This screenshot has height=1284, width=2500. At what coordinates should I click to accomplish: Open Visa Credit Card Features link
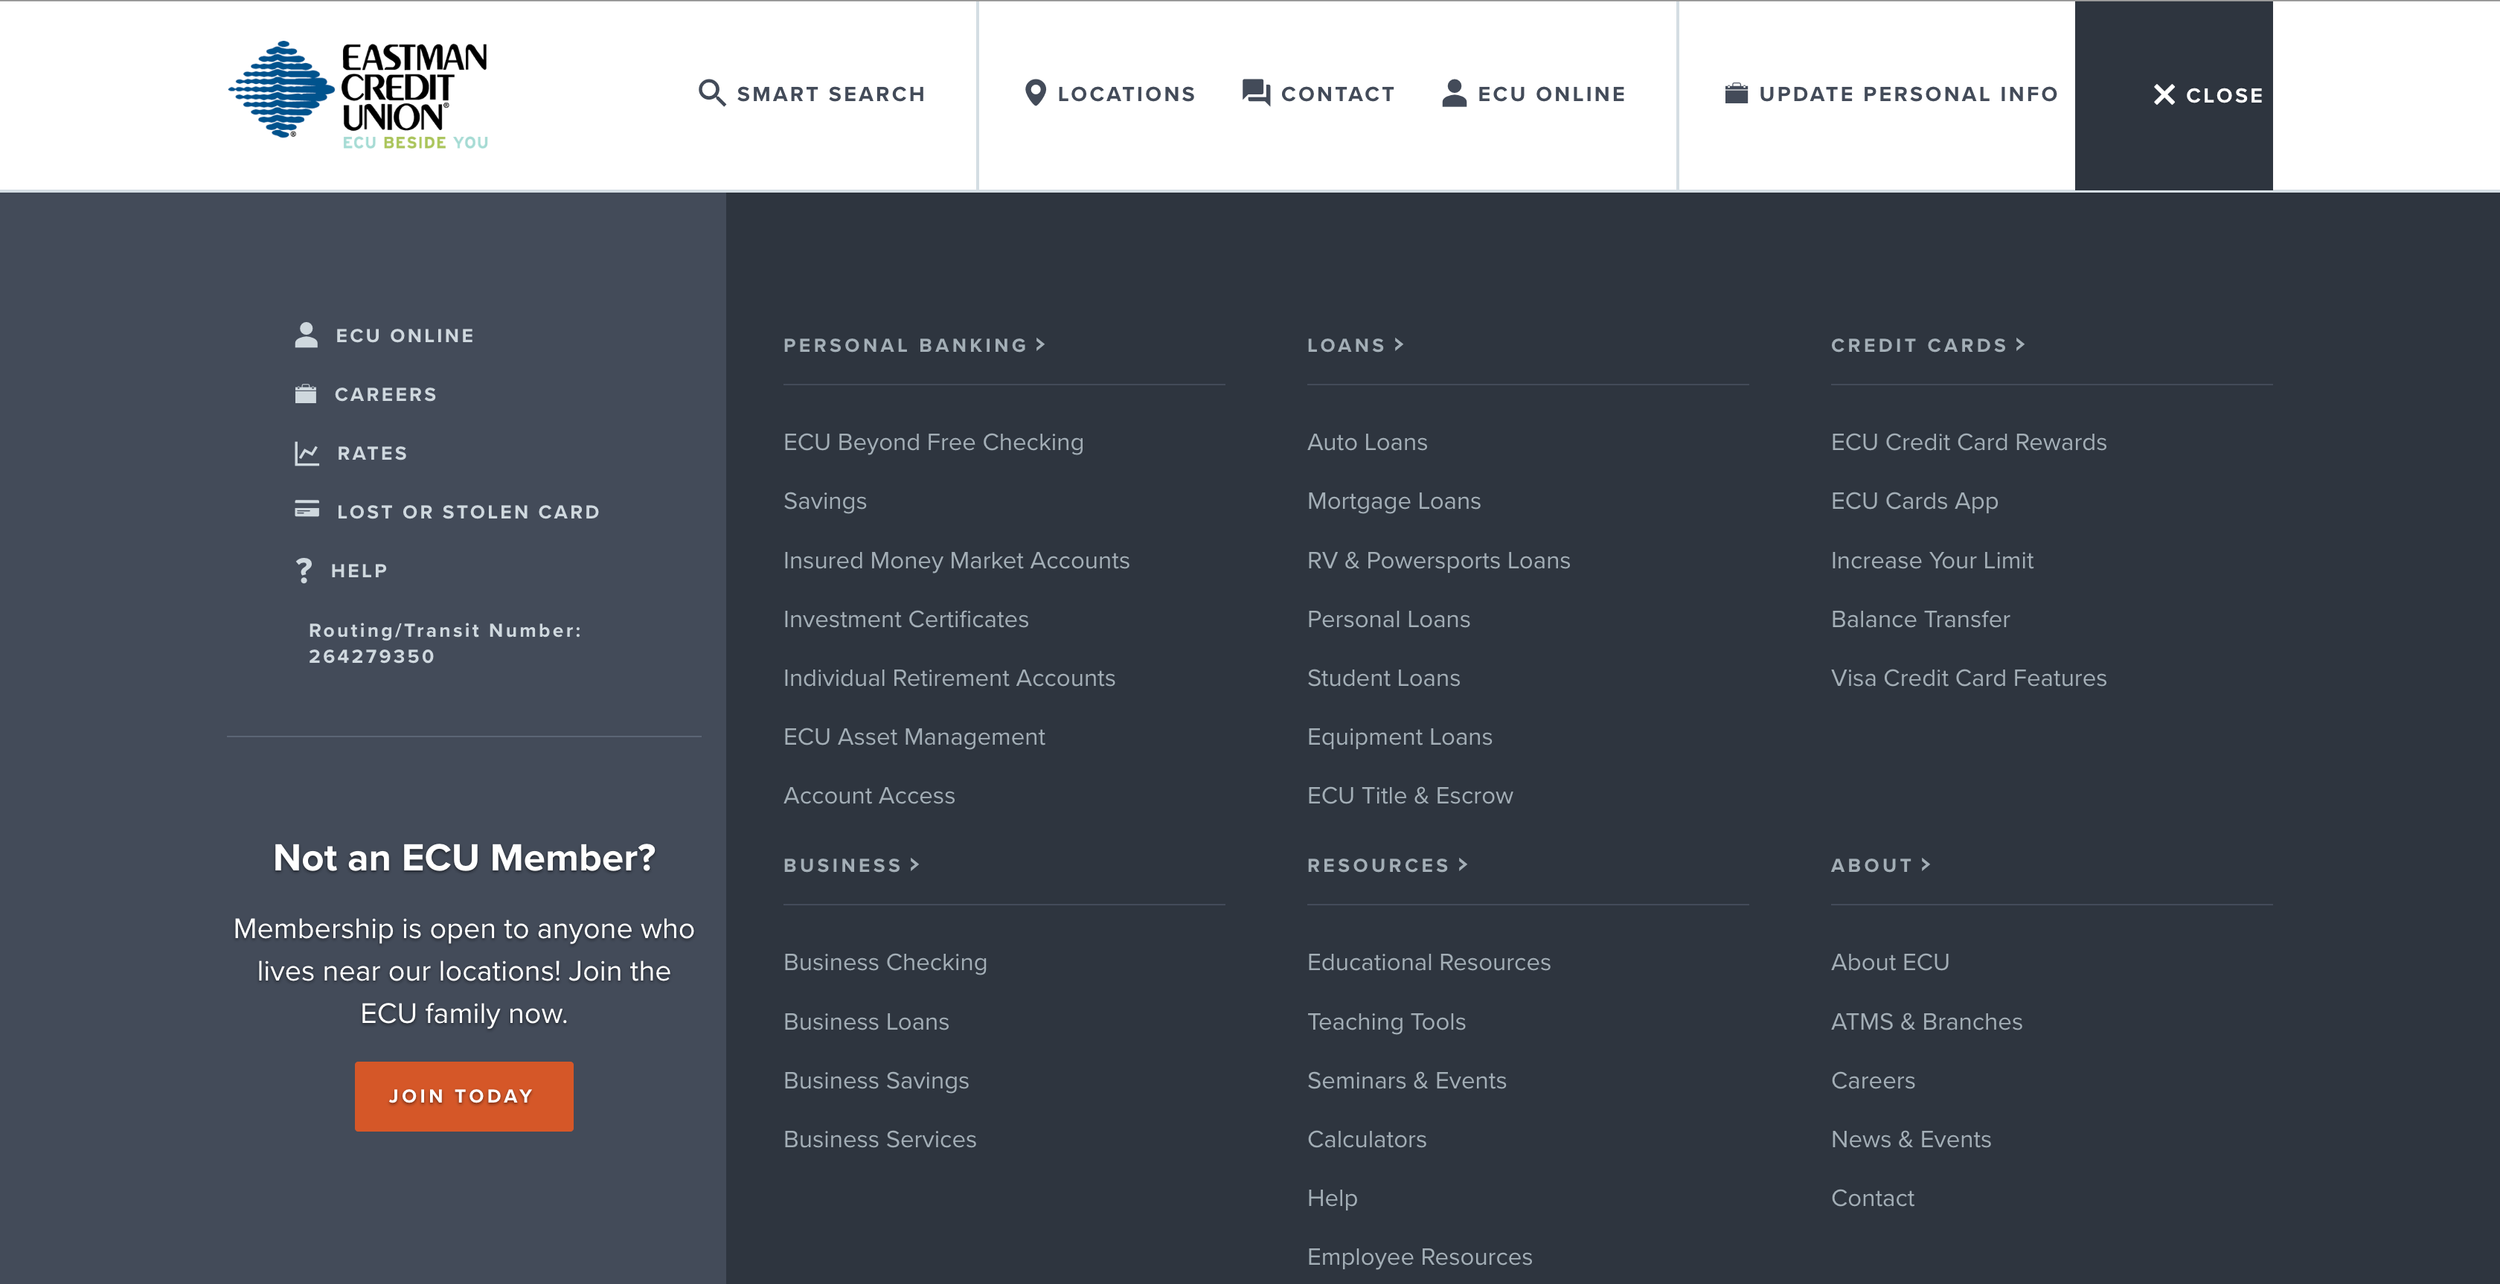pyautogui.click(x=1968, y=678)
